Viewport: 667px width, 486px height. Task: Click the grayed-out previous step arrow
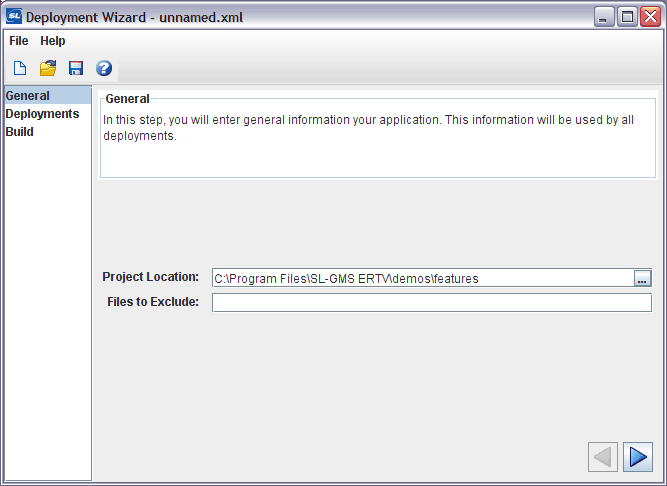tap(603, 457)
